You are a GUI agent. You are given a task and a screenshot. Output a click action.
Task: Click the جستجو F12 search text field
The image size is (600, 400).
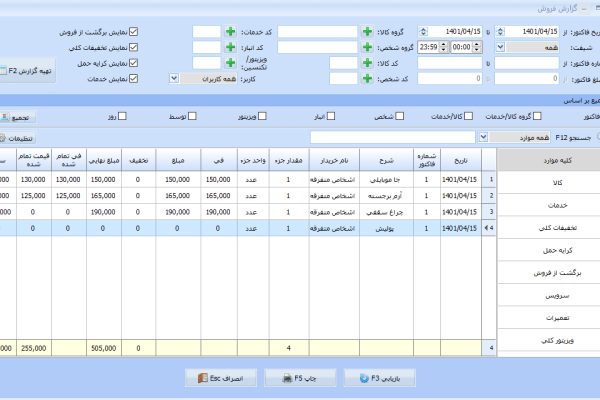(x=393, y=137)
